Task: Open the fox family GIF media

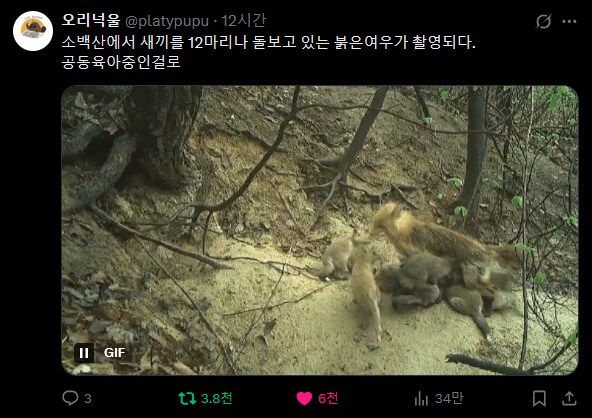Action: pos(319,230)
